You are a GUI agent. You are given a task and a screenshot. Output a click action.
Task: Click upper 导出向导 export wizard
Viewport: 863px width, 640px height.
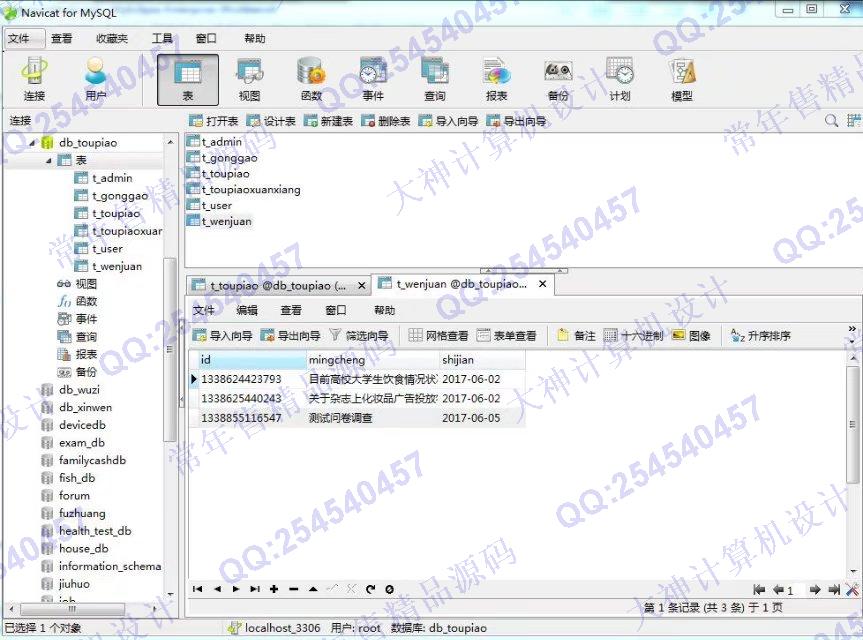[516, 121]
